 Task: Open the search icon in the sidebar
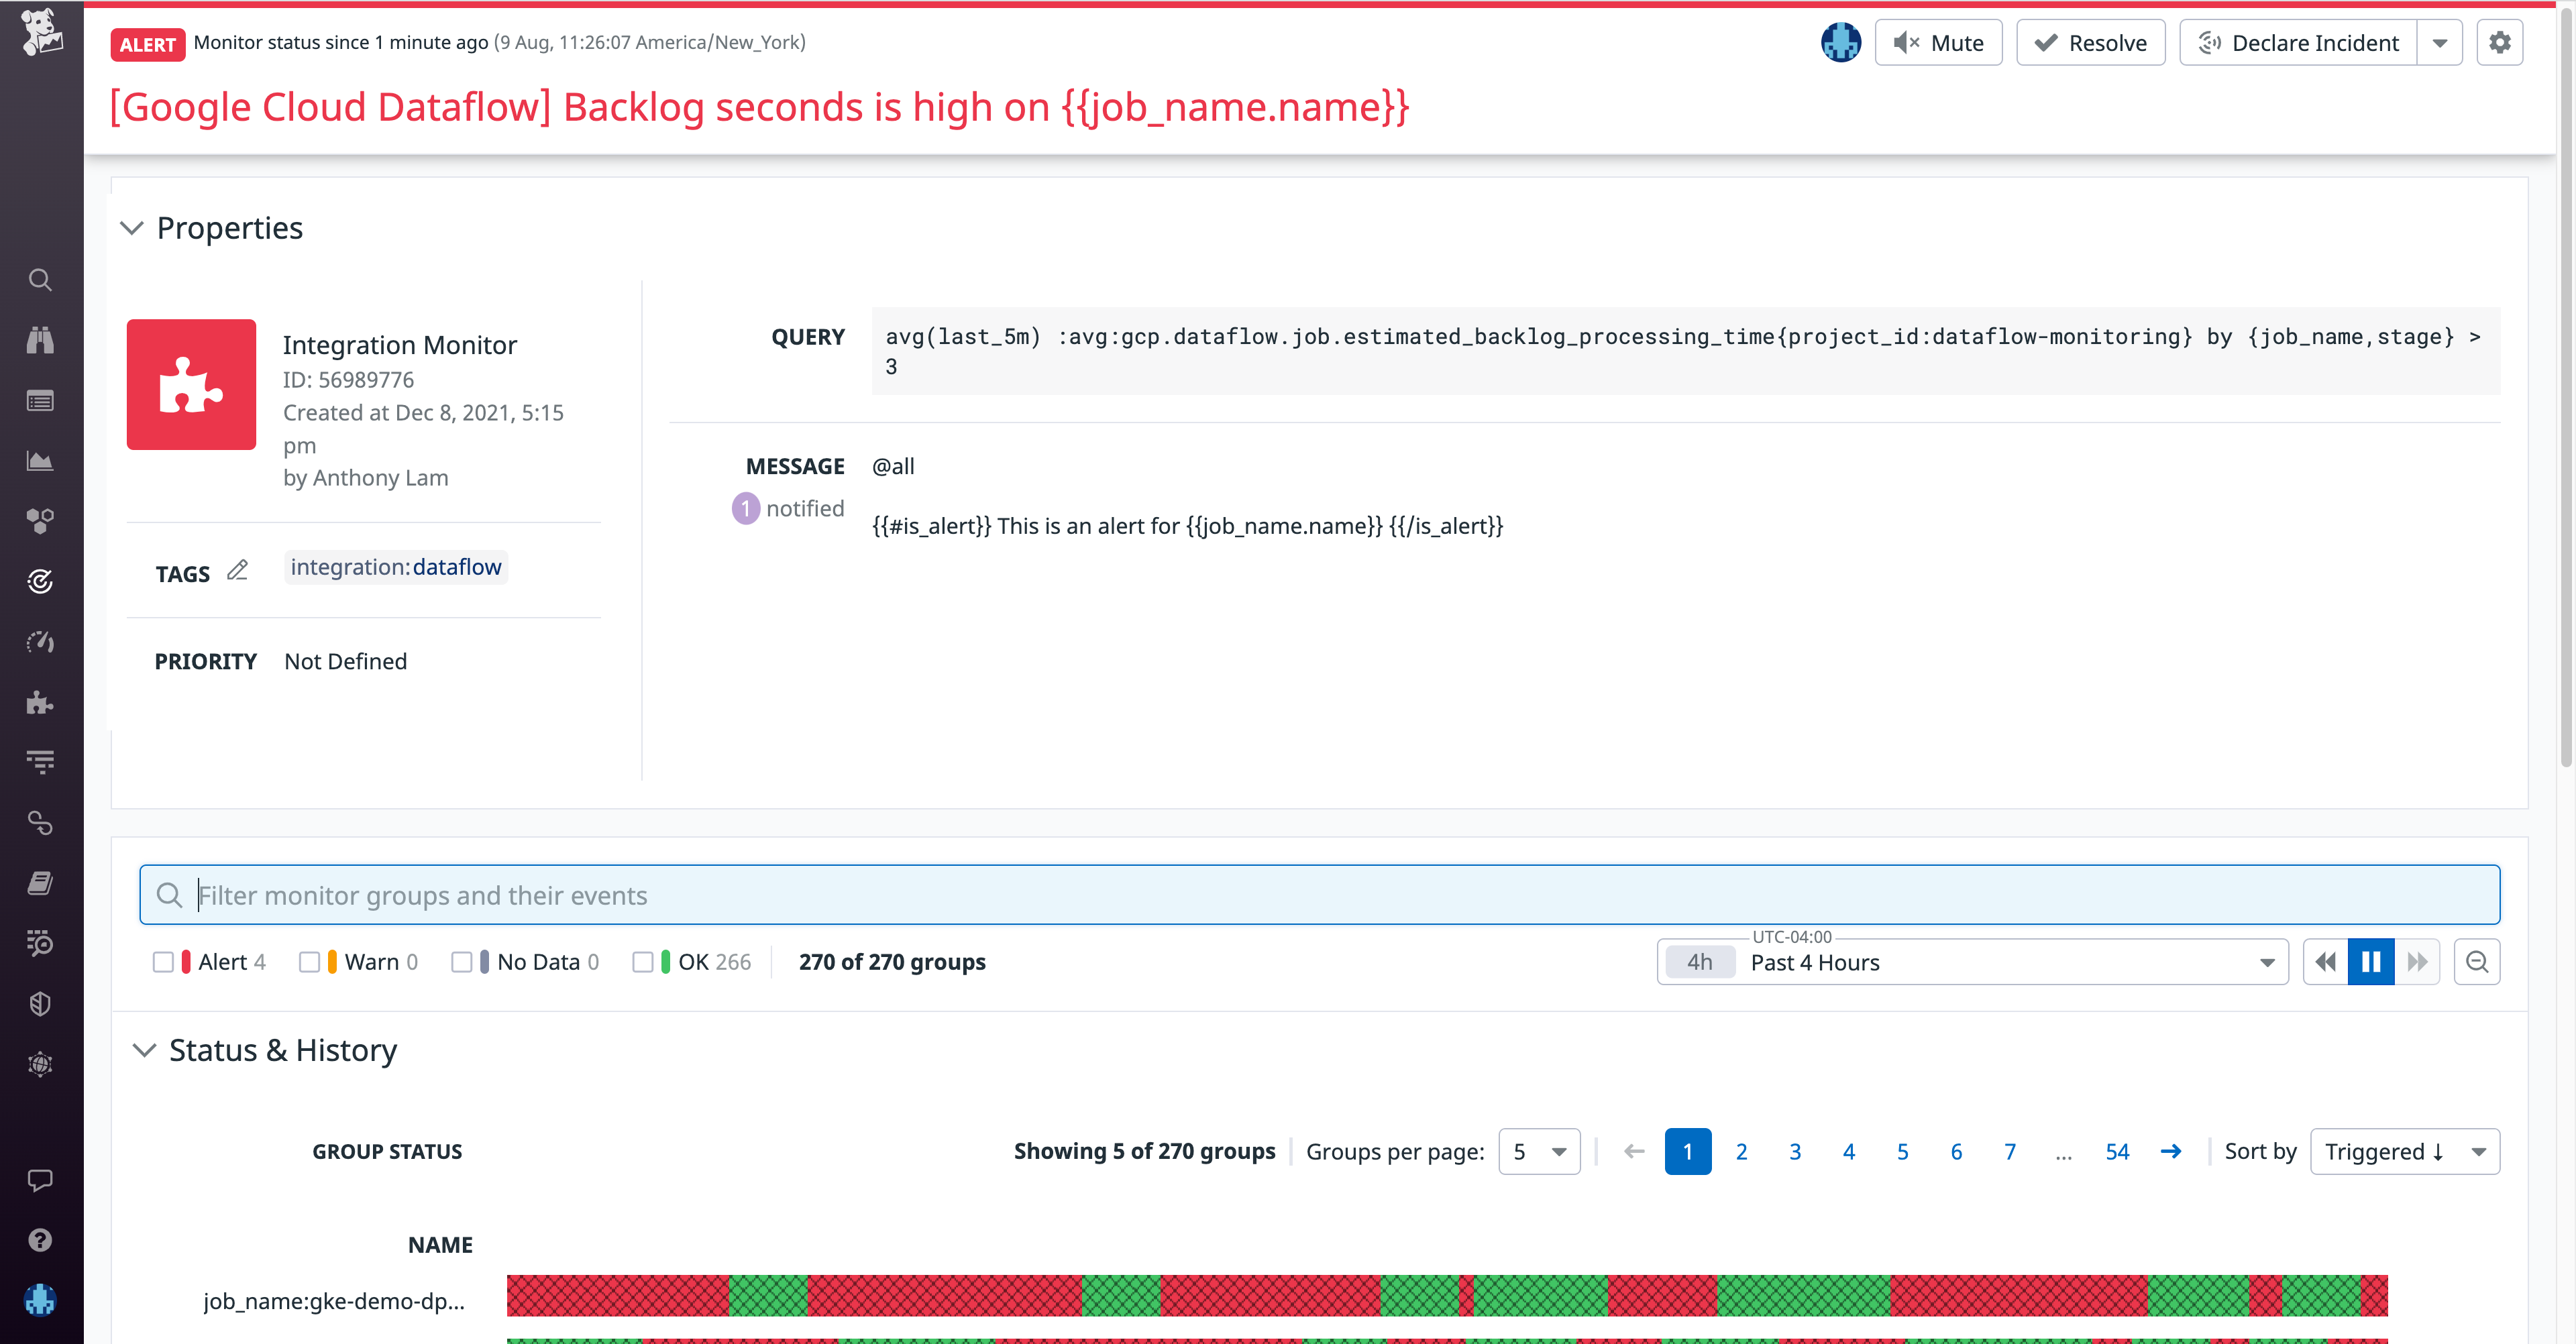coord(40,280)
